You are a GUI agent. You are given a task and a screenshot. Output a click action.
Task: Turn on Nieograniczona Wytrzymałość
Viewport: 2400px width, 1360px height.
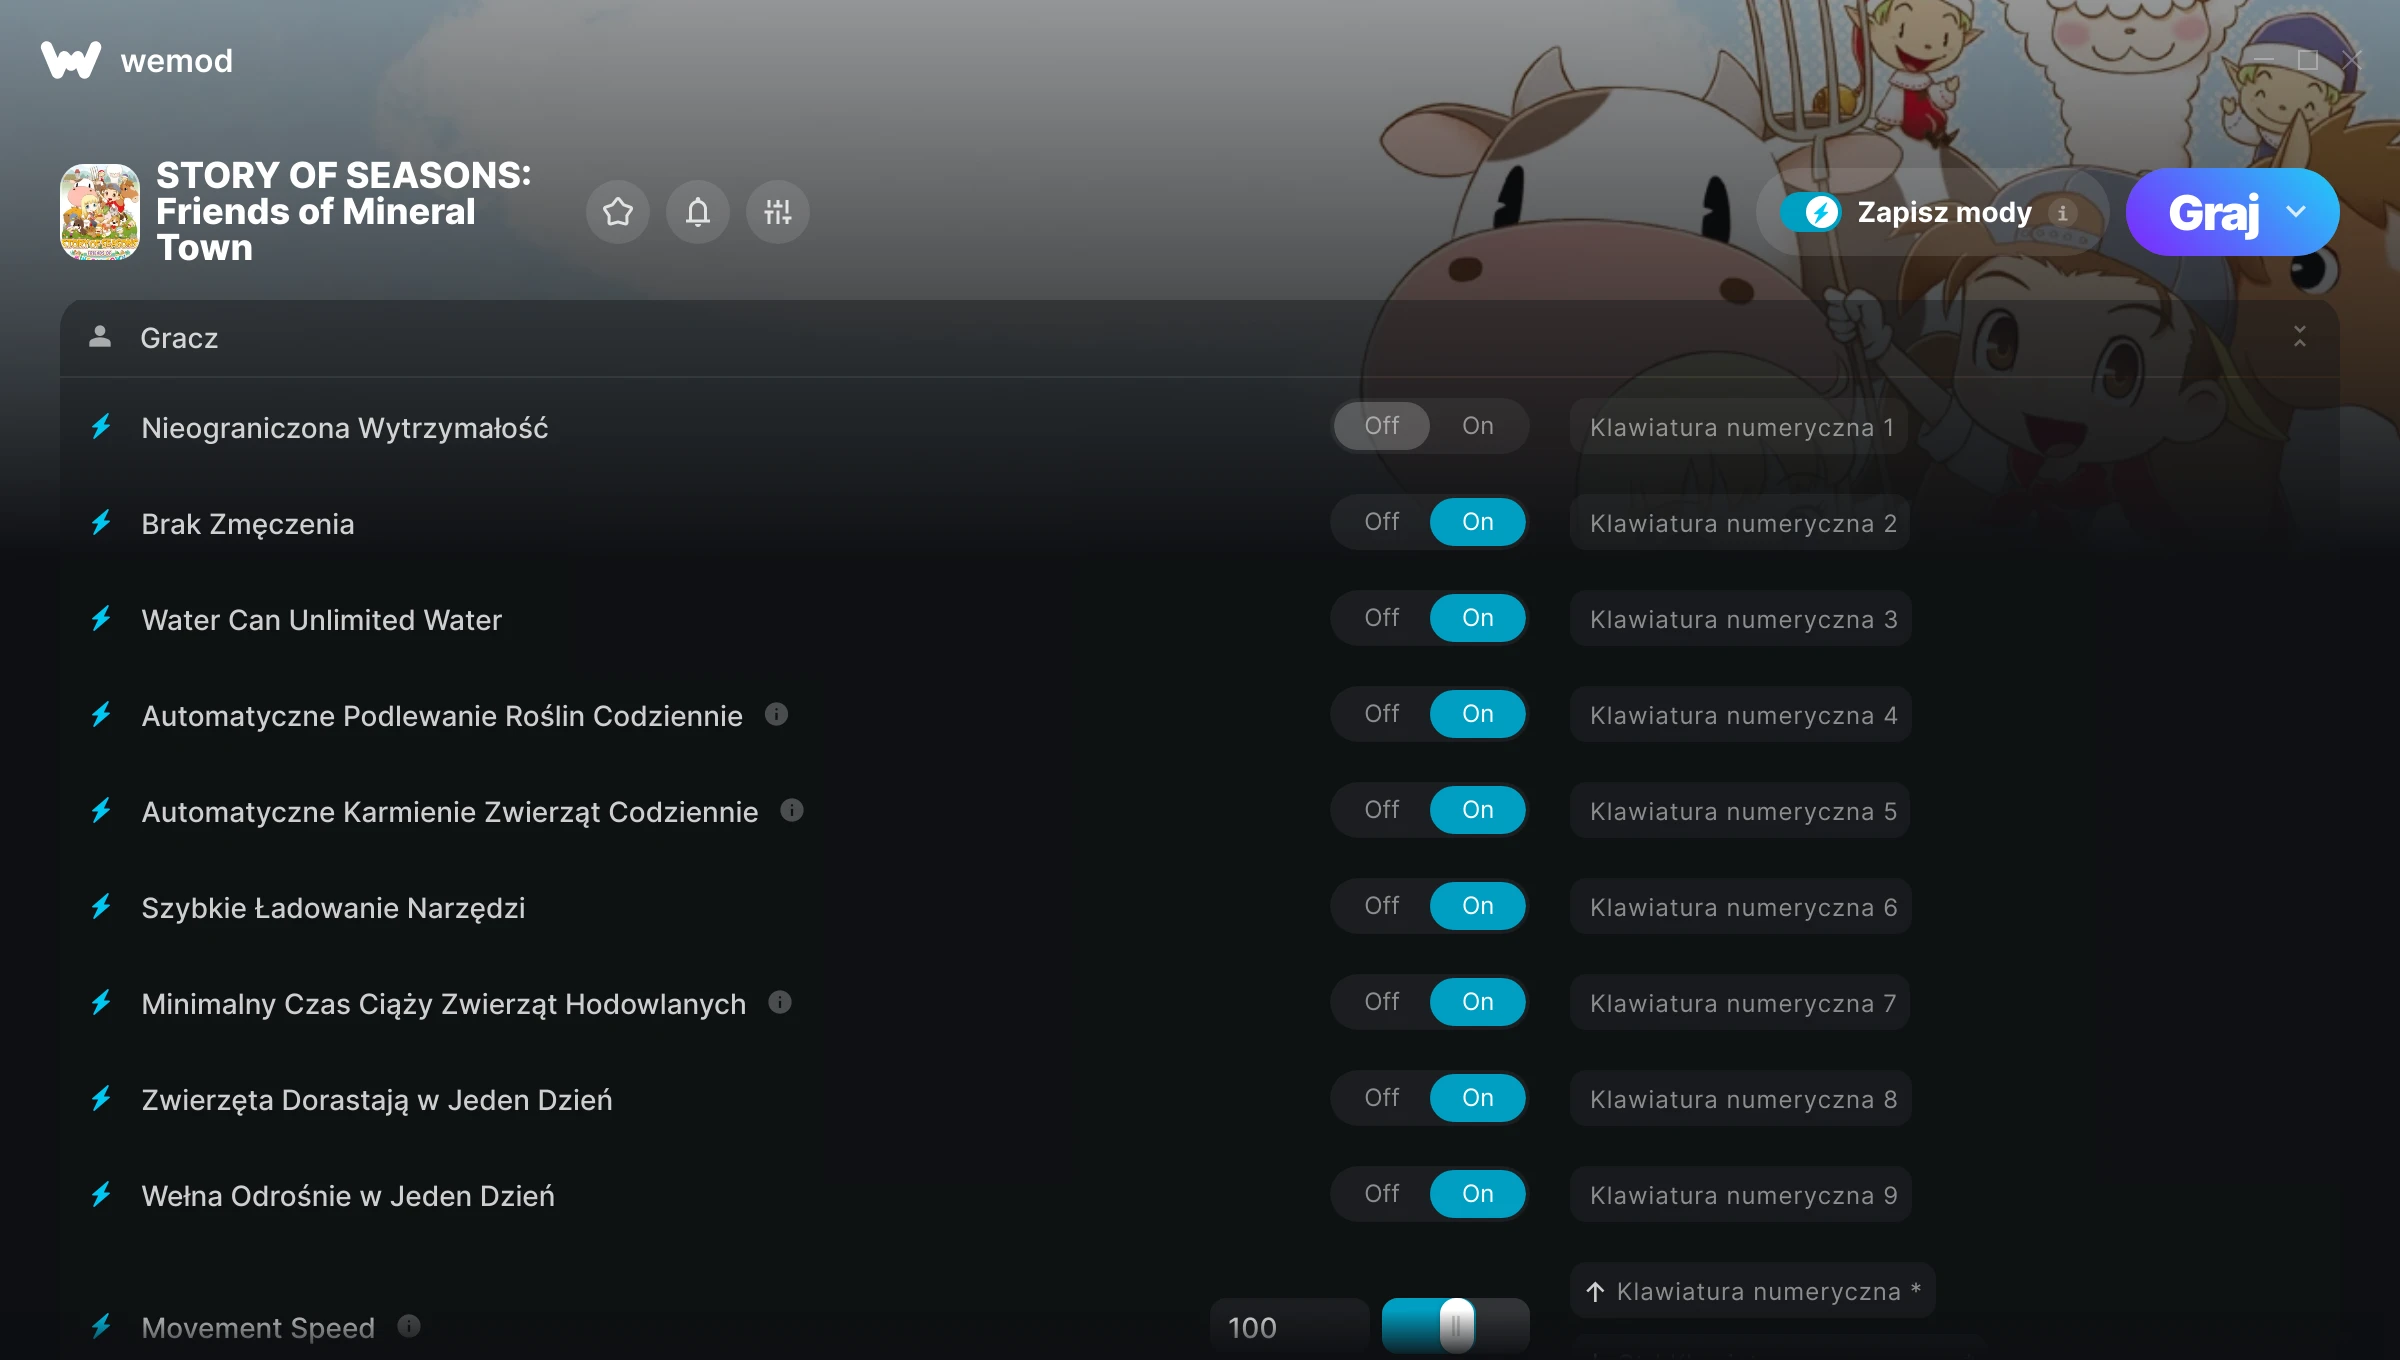(1478, 426)
